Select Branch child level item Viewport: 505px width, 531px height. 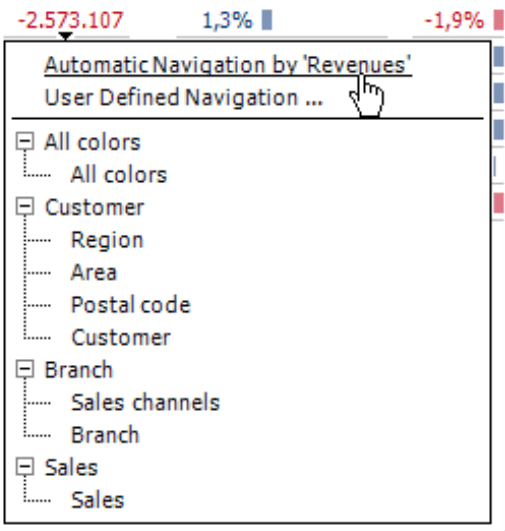pyautogui.click(x=105, y=435)
